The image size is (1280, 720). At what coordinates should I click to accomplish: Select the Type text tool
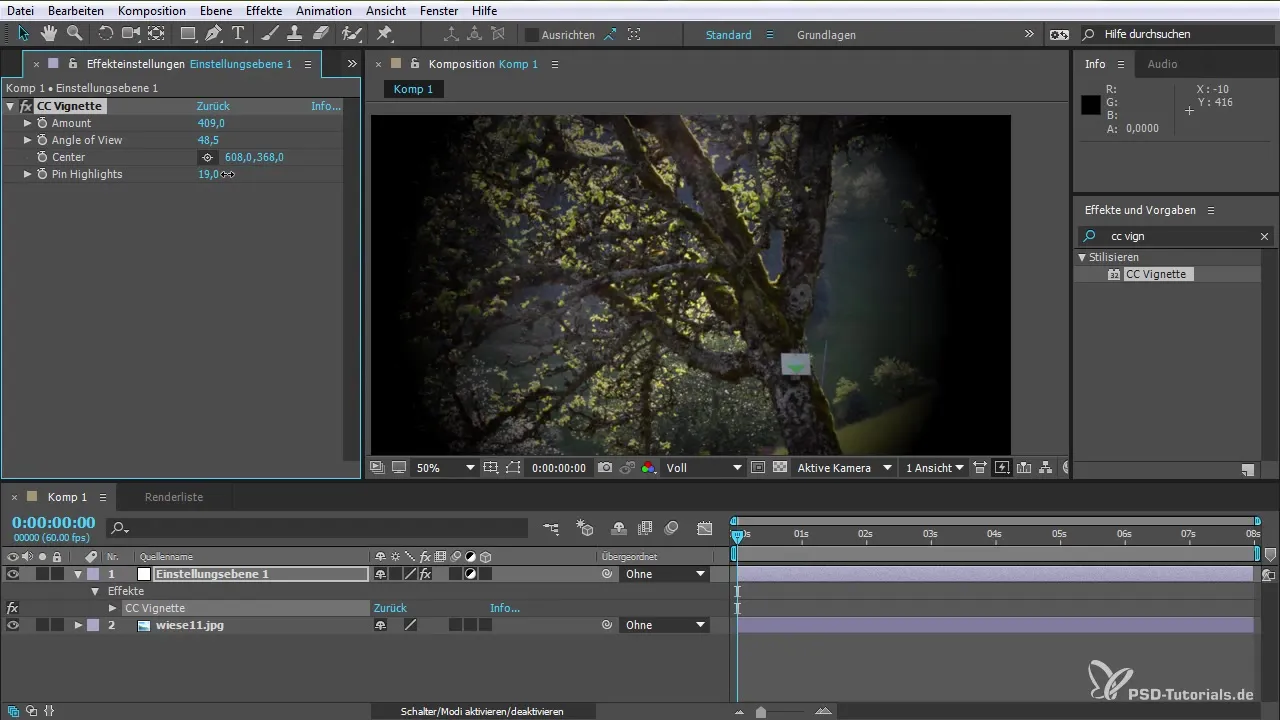pos(238,34)
